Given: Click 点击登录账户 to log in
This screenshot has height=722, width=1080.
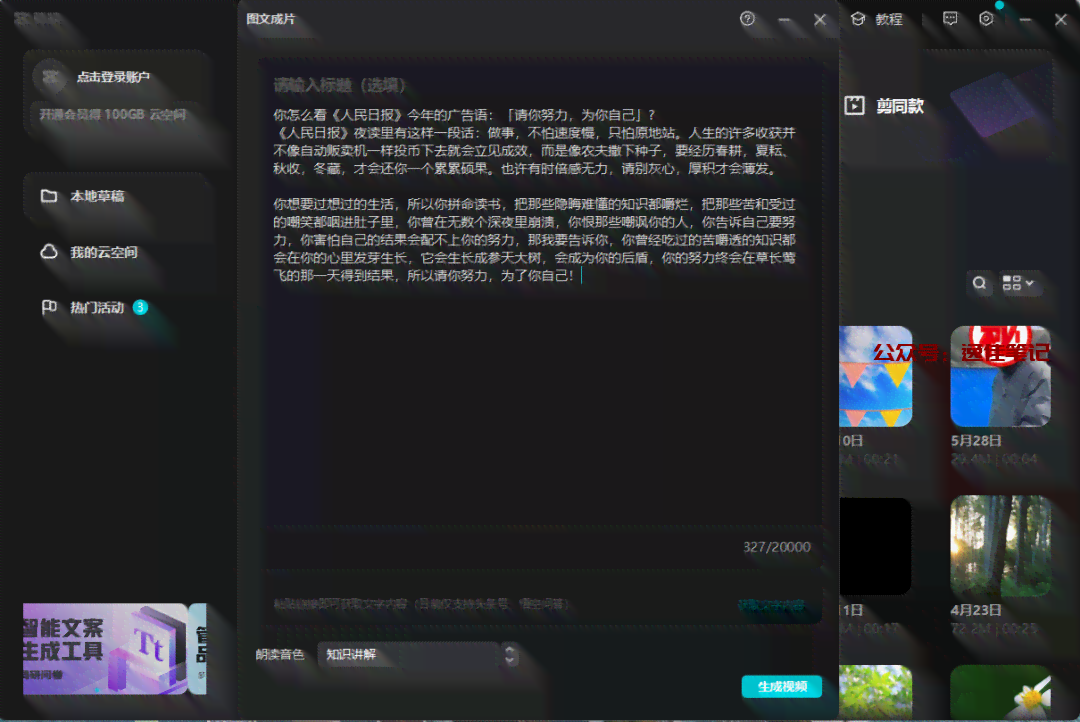Looking at the screenshot, I should [x=113, y=77].
